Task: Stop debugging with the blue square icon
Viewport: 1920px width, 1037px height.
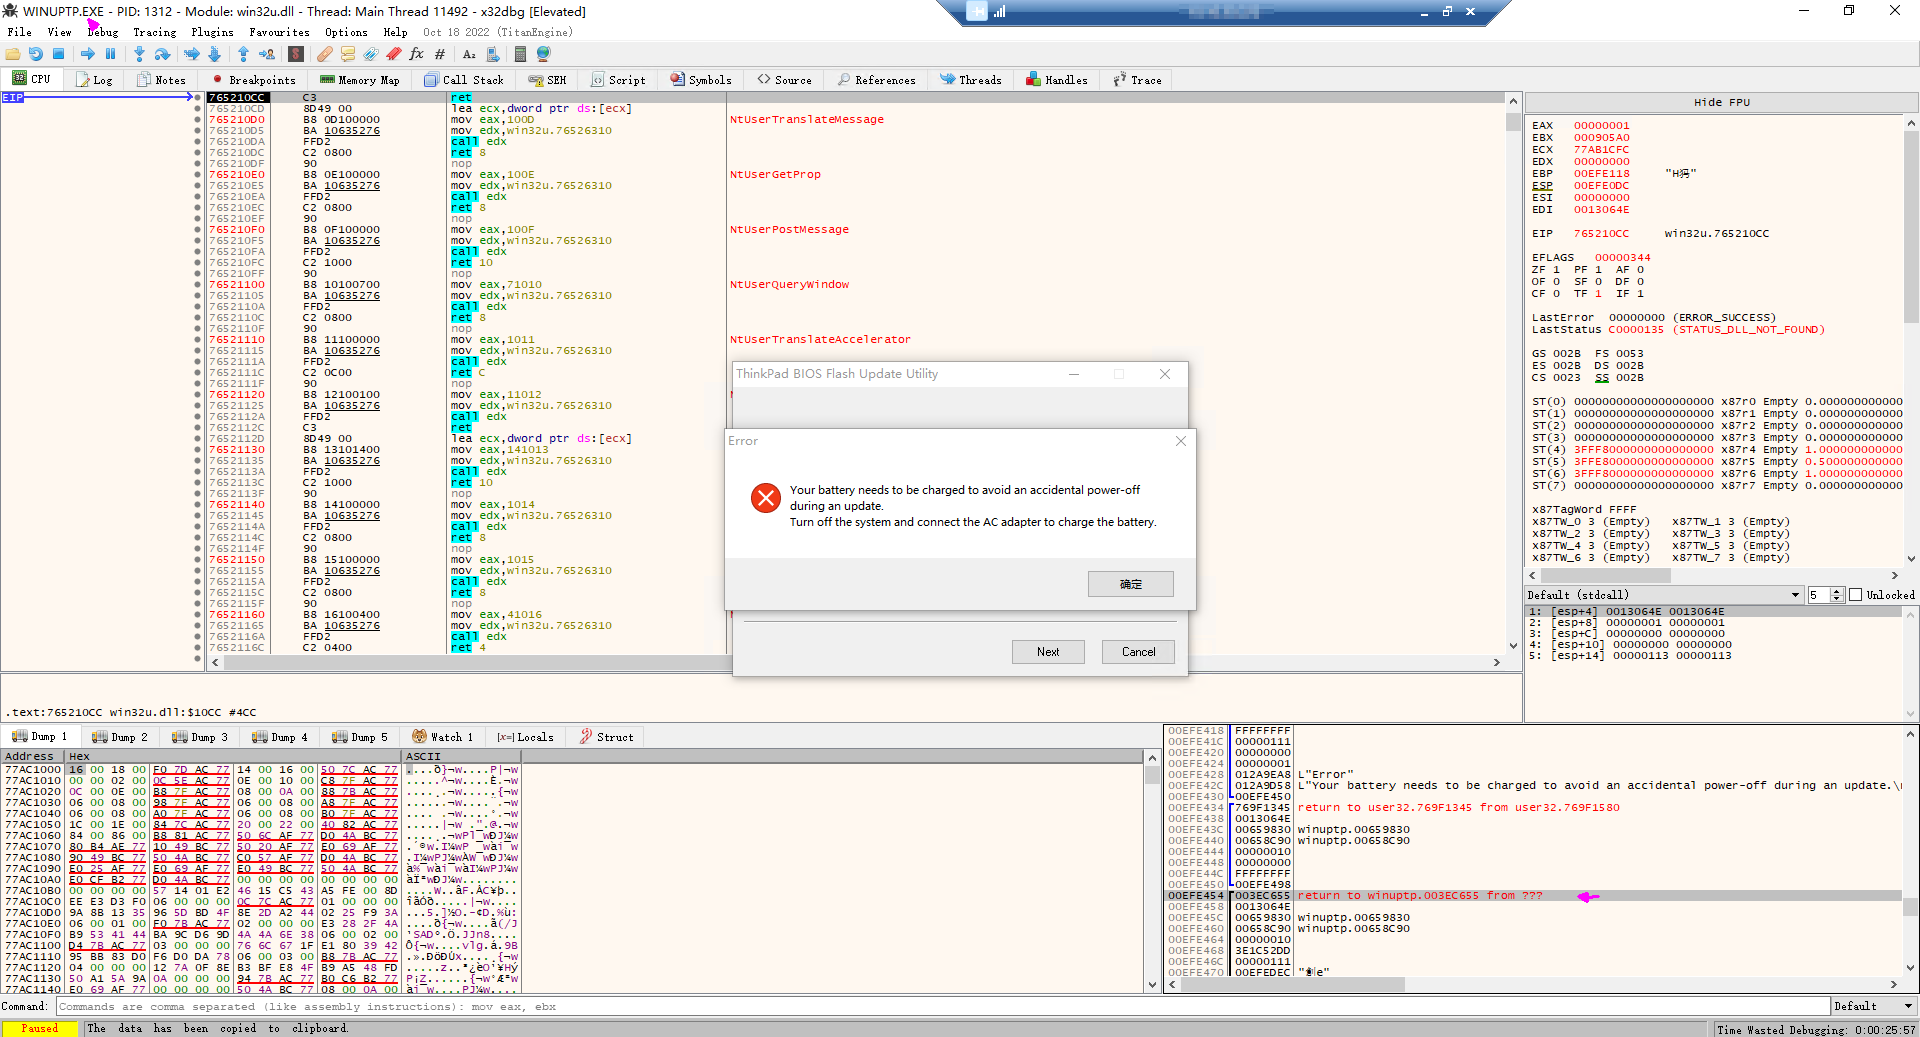Action: [59, 54]
